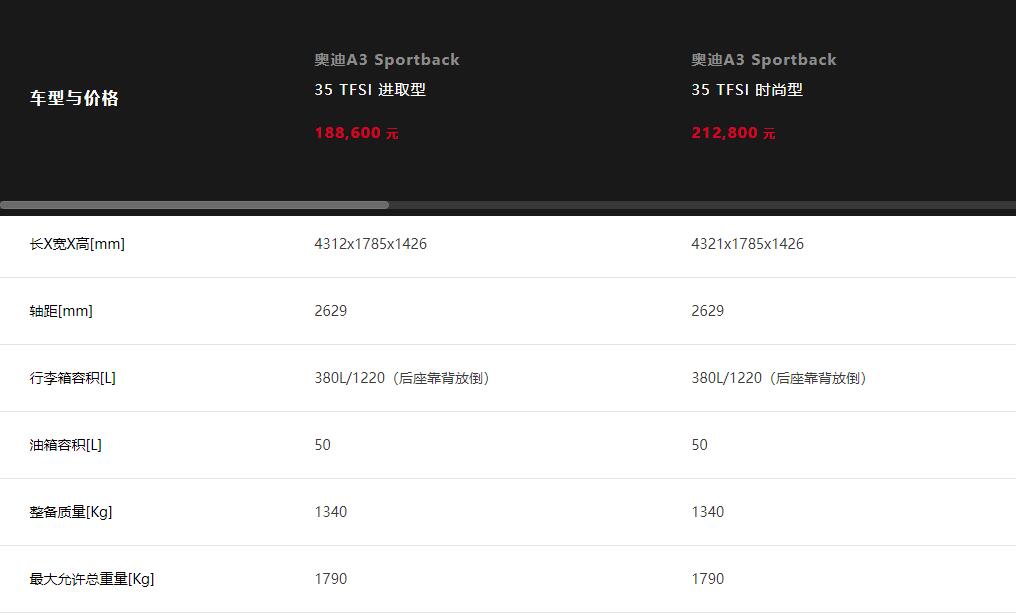Click 1340 curb weight value for 时尚型
Image resolution: width=1021 pixels, height=615 pixels.
click(708, 512)
